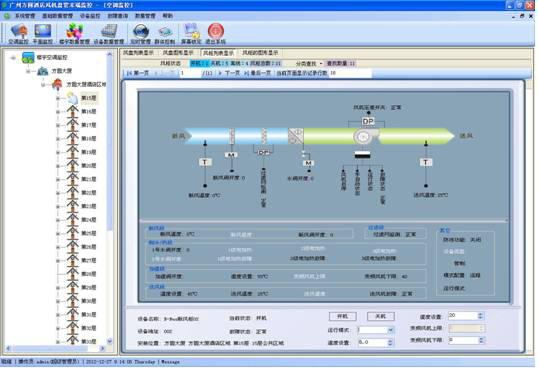The image size is (538, 371).
Task: Select the 第18层 tree item
Action: point(89,138)
